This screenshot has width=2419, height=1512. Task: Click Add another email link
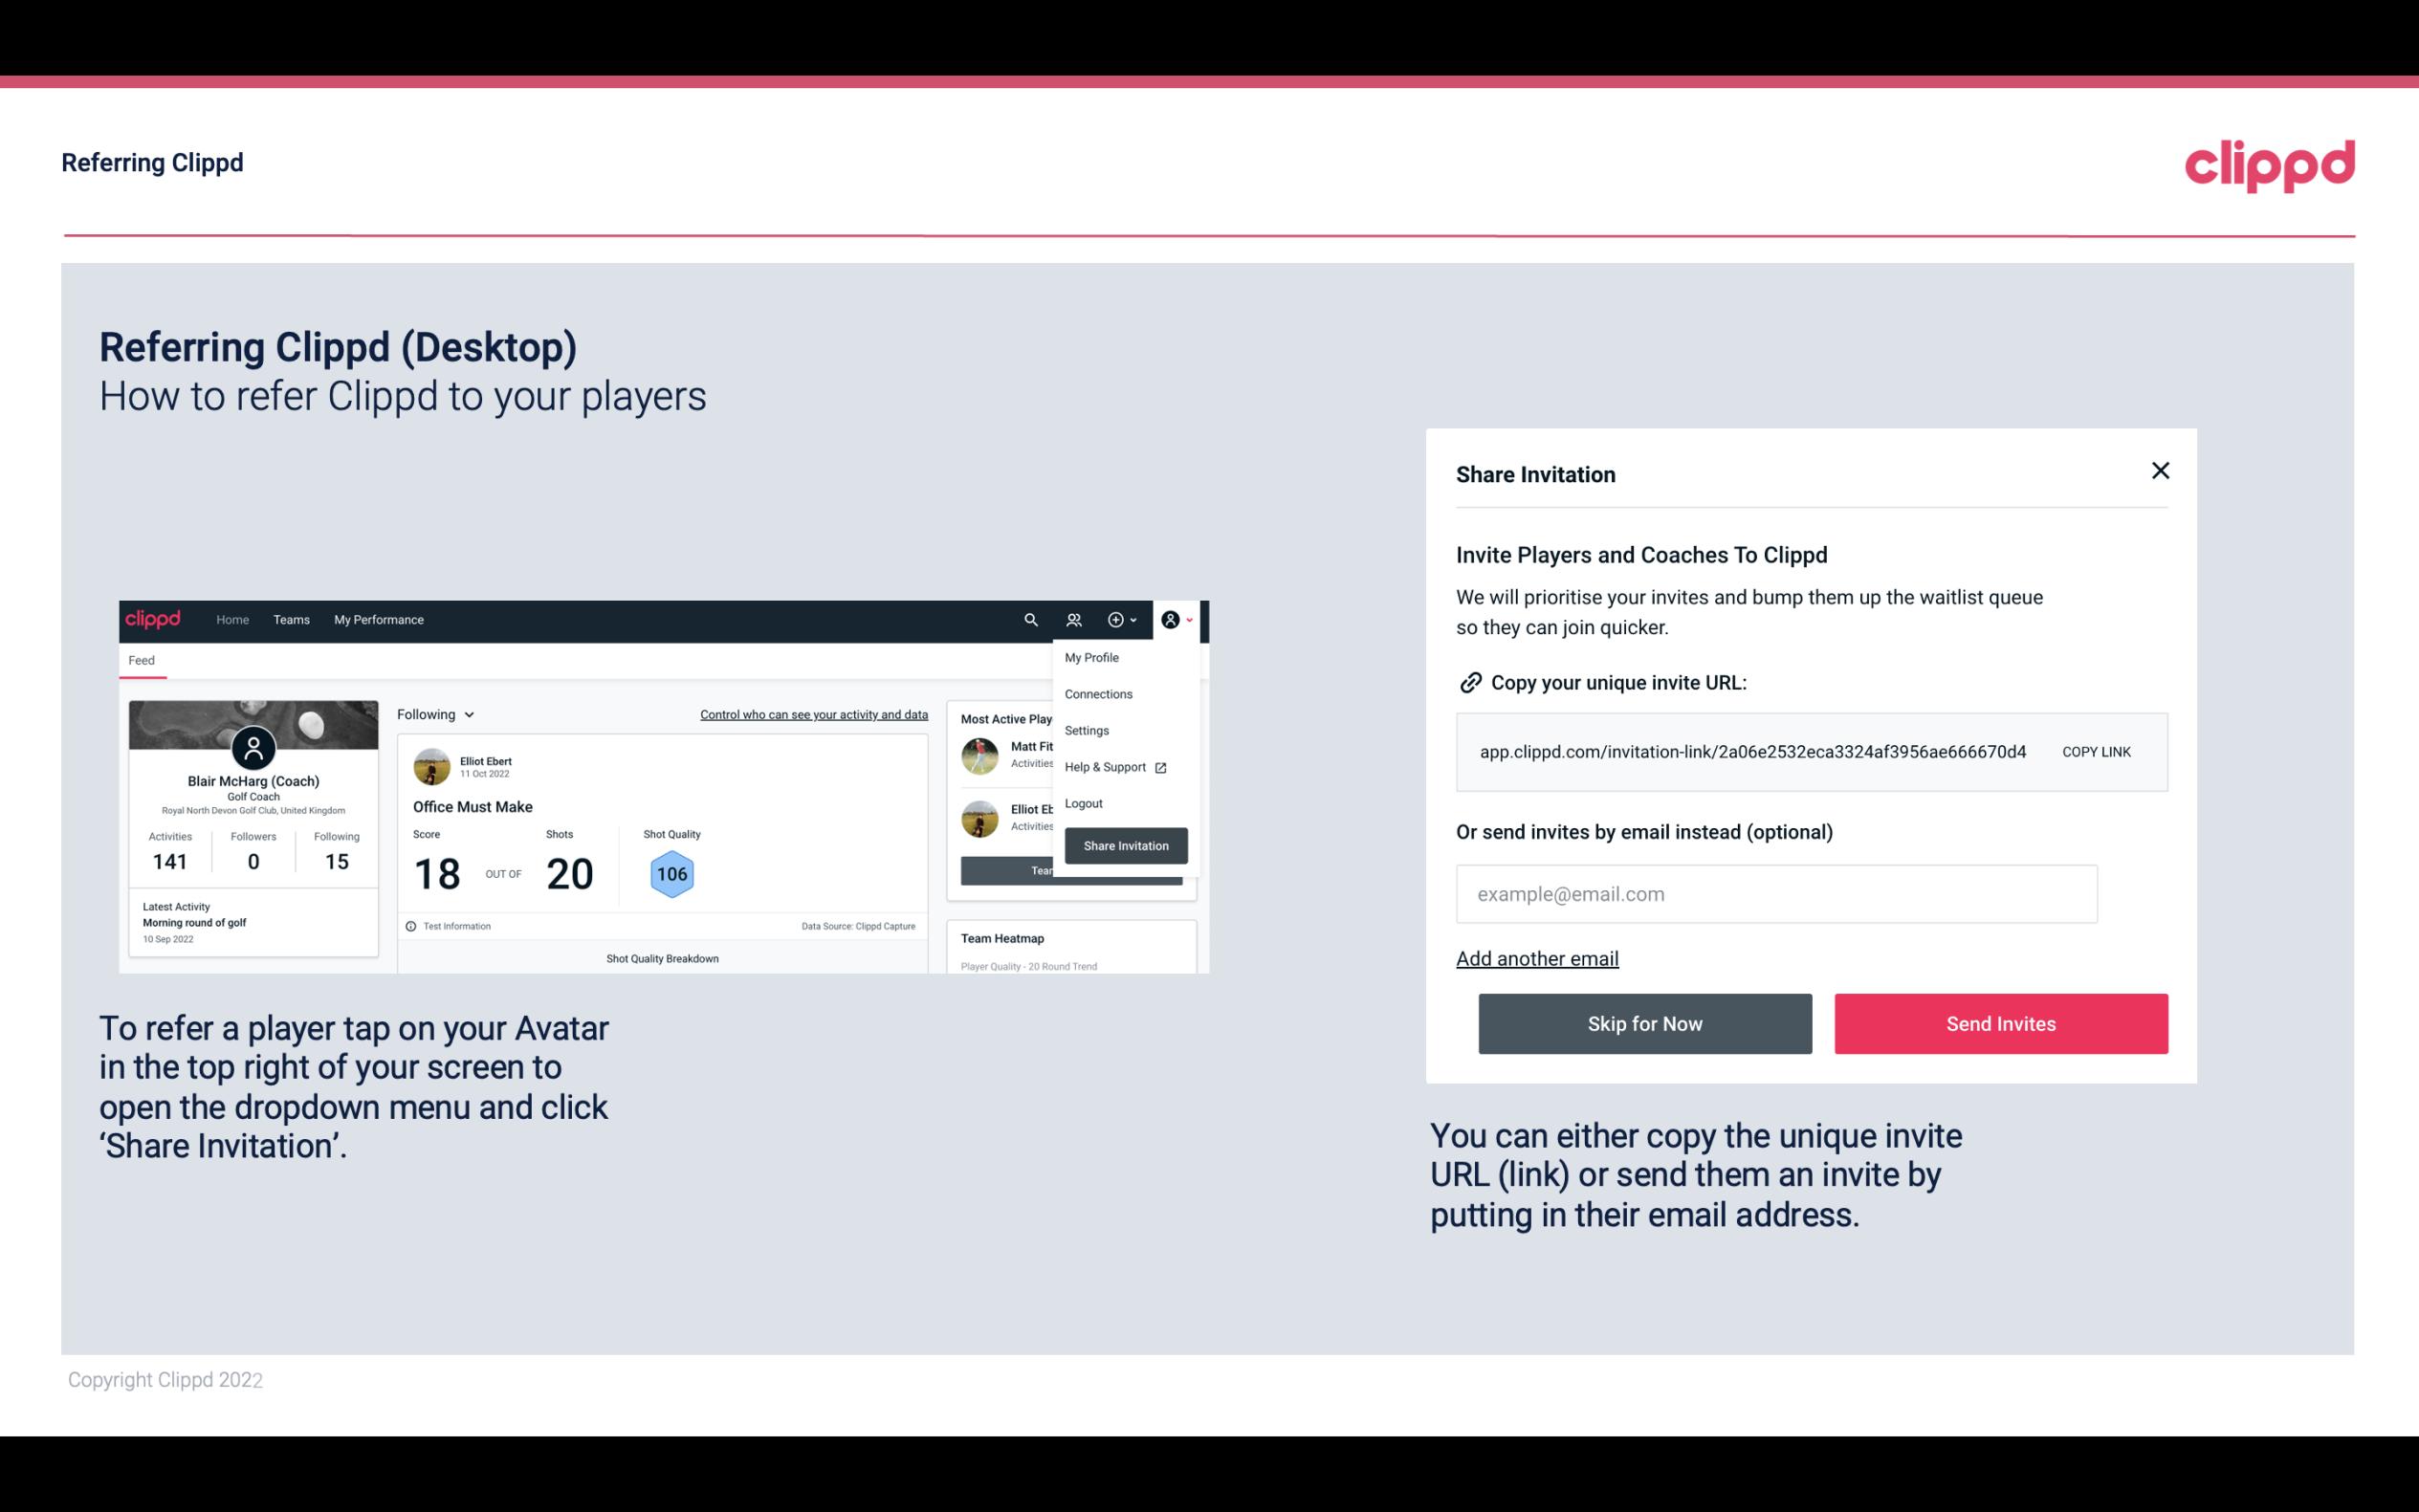pyautogui.click(x=1536, y=958)
